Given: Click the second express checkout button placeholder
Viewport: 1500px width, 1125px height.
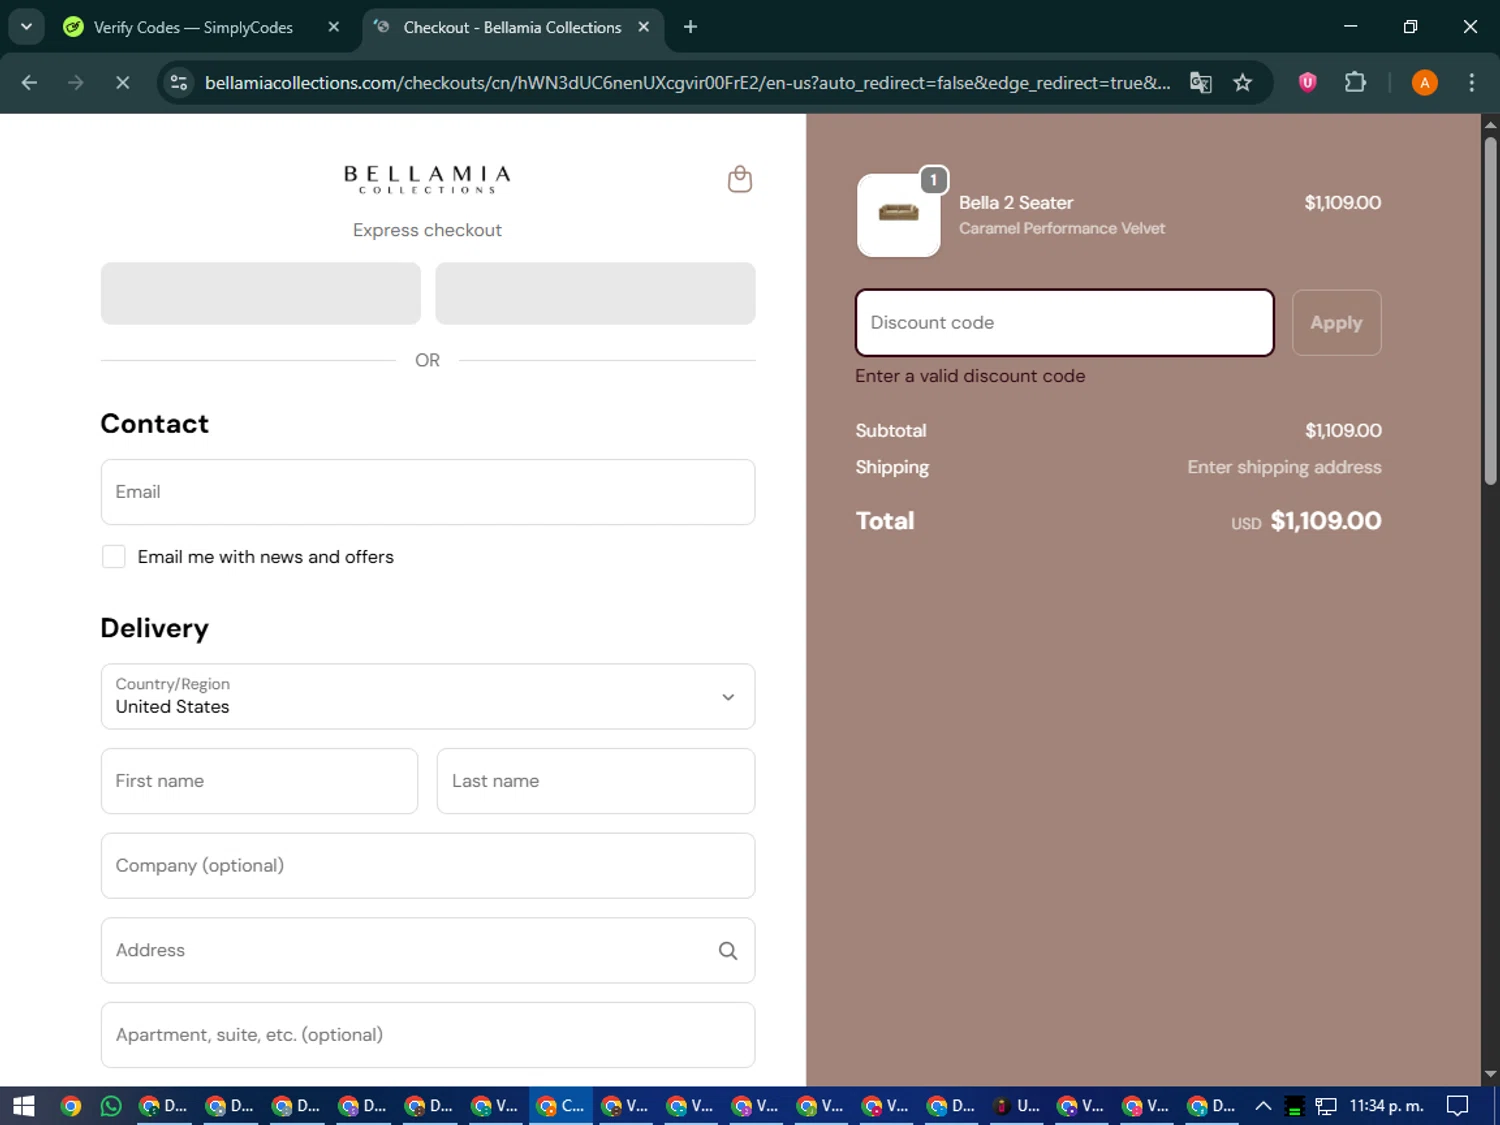Looking at the screenshot, I should click(595, 294).
